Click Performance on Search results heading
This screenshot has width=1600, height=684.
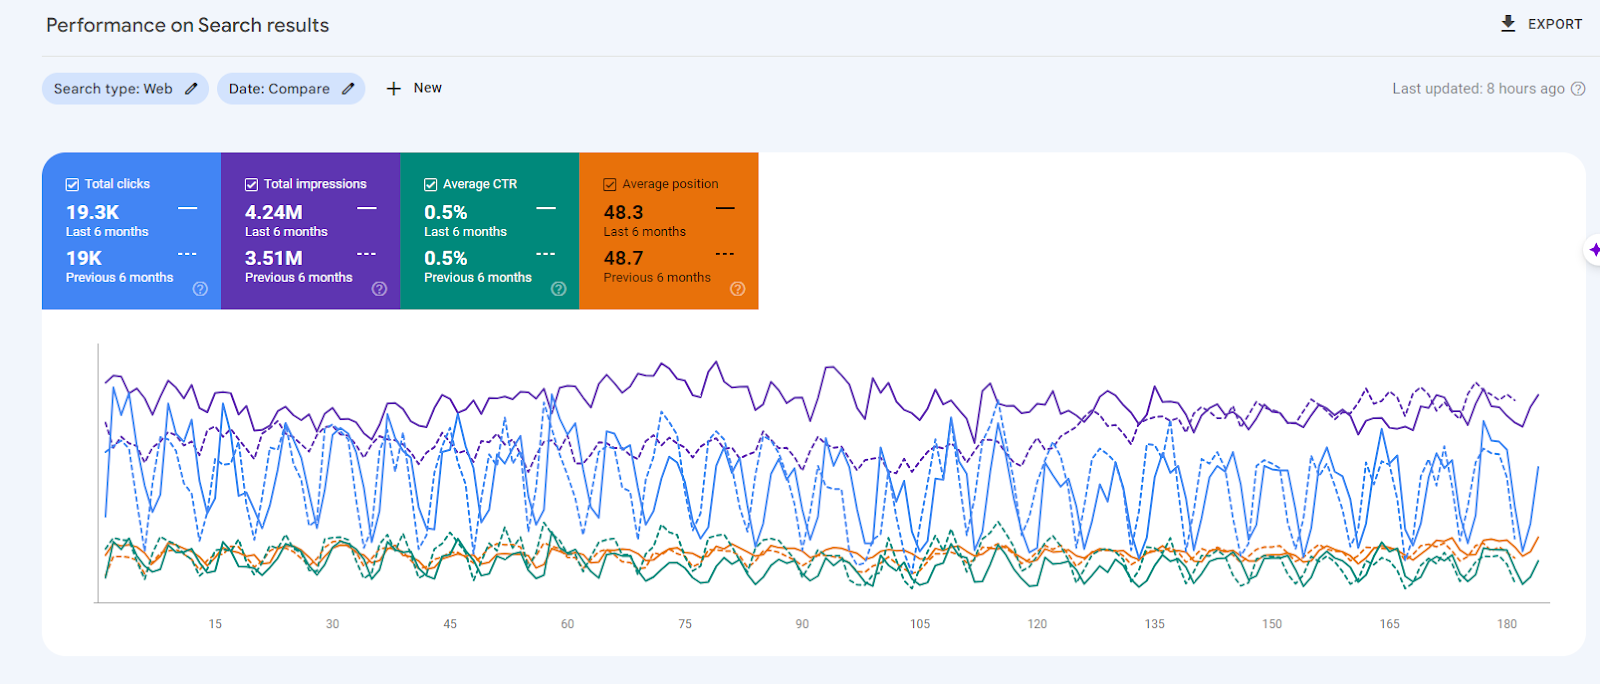tap(187, 25)
